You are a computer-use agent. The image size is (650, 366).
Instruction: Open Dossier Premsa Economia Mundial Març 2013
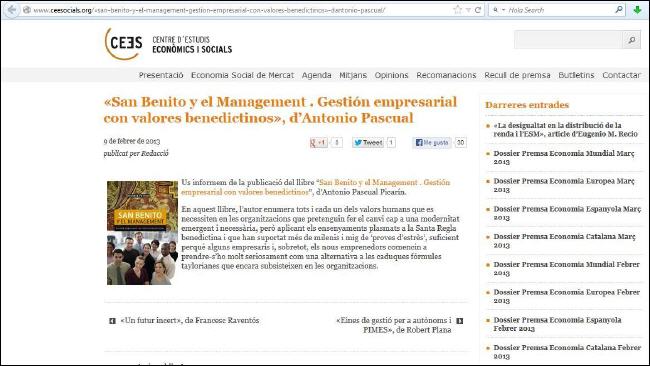click(564, 158)
